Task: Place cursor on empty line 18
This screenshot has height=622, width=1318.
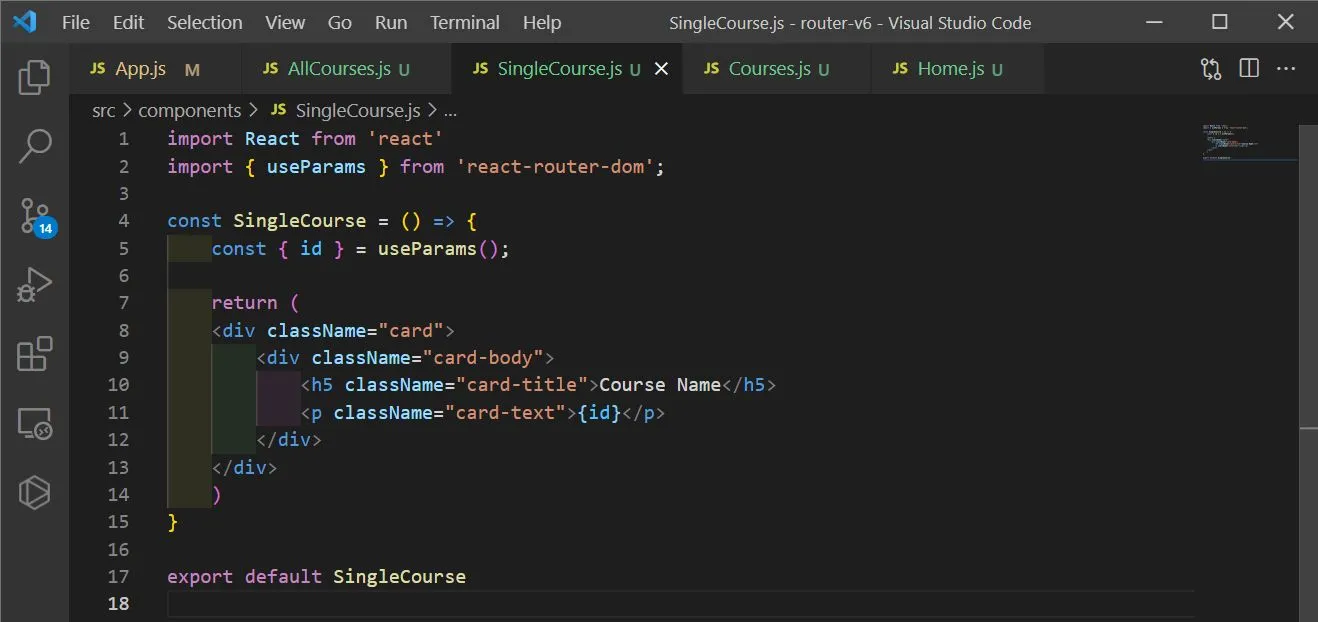Action: pos(680,604)
